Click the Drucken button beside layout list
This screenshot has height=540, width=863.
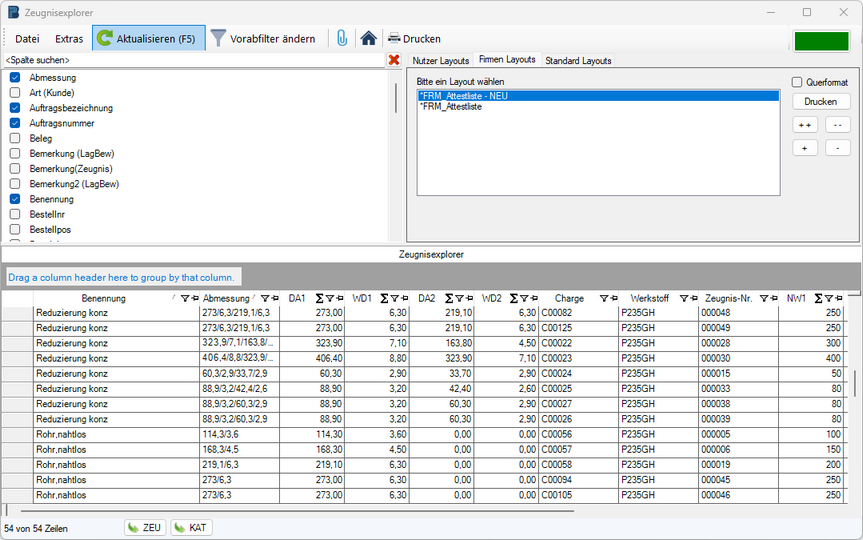(821, 102)
